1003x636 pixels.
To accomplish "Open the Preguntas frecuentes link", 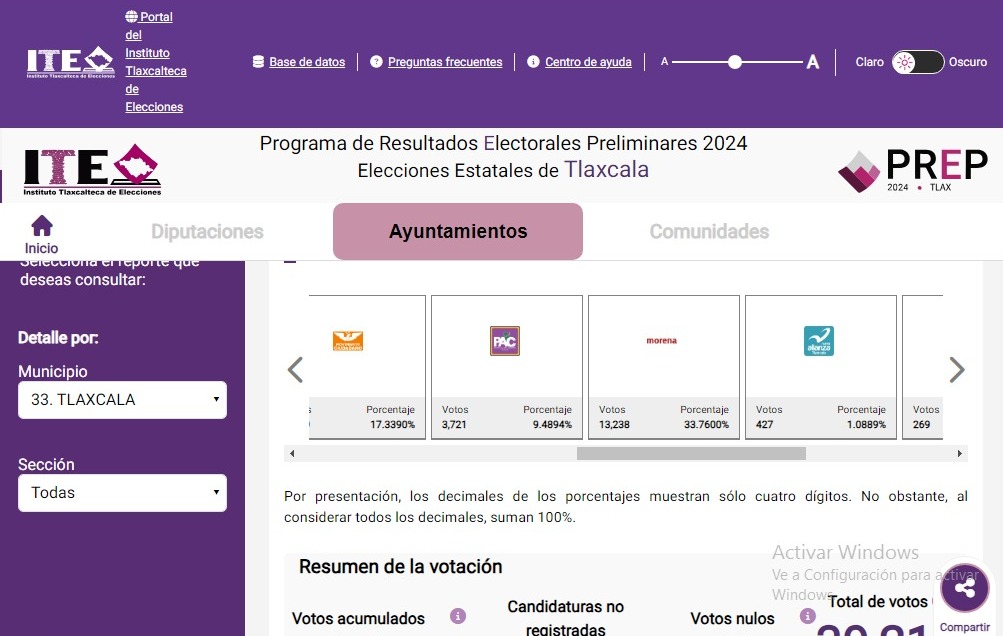I will click(x=445, y=62).
